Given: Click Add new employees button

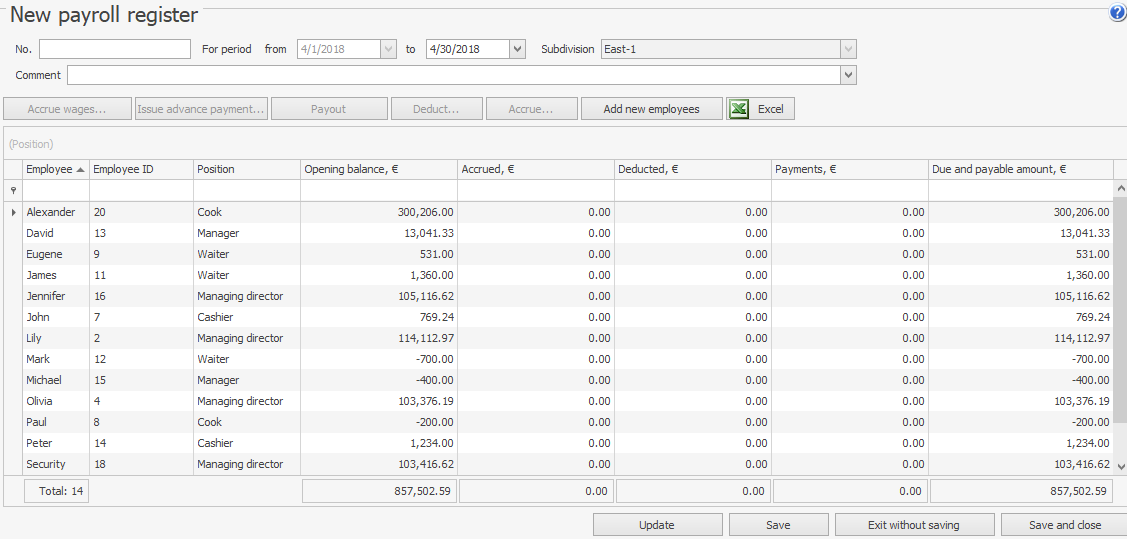Looking at the screenshot, I should coord(651,109).
